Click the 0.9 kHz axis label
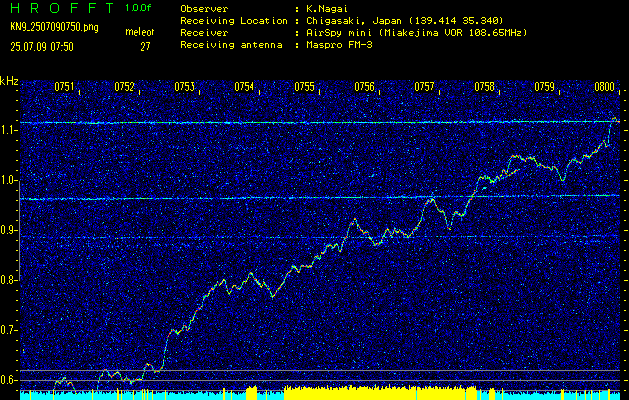The image size is (629, 400). click(7, 230)
